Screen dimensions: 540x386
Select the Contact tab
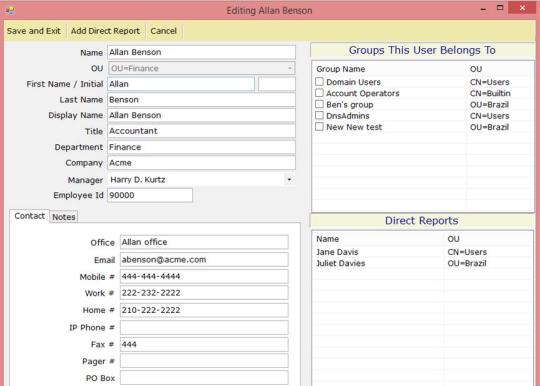30,216
